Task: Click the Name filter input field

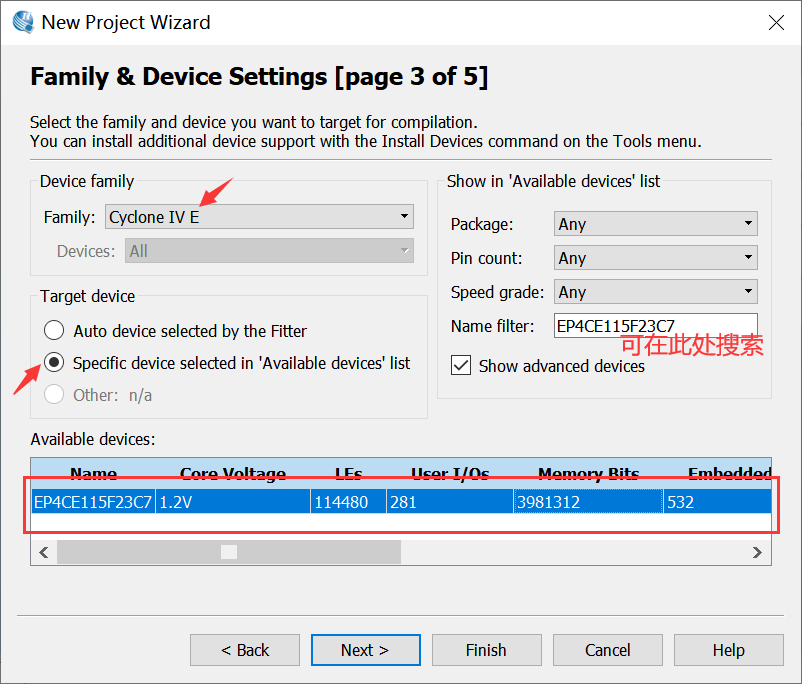Action: click(x=655, y=325)
